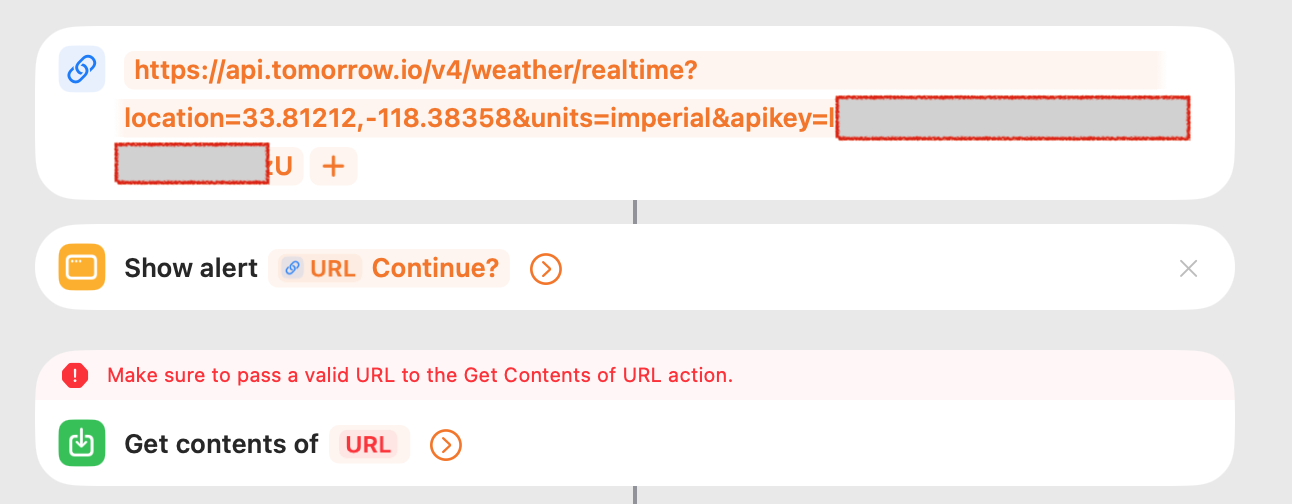Add another URL with the plus button

click(x=333, y=166)
